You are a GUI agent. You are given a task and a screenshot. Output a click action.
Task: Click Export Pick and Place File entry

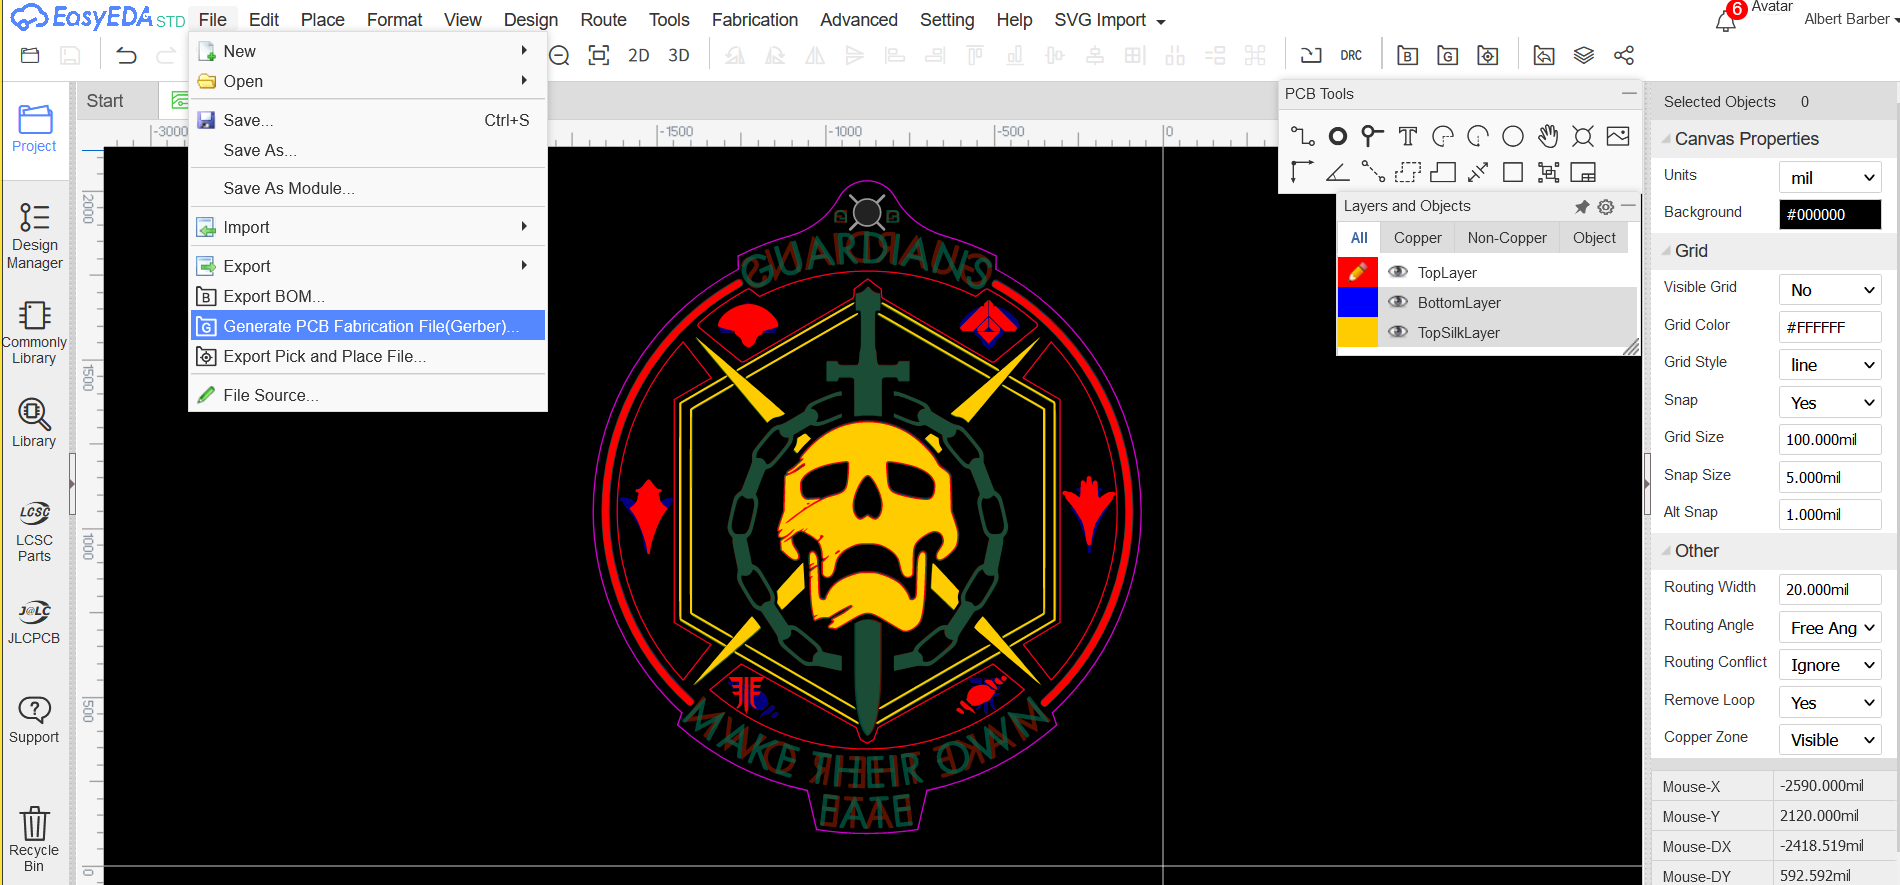coord(368,356)
